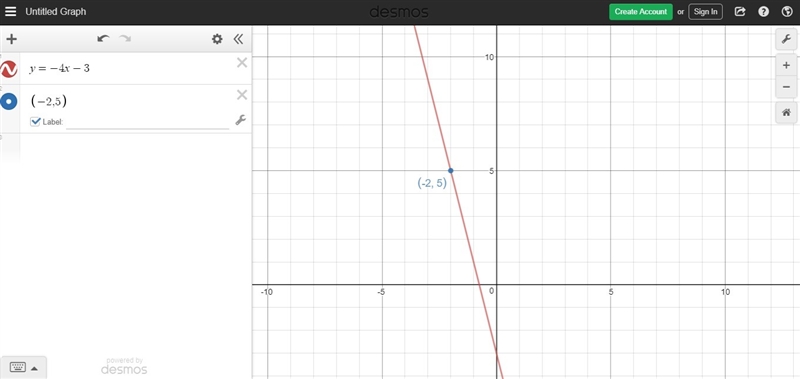
Task: Click Create Account button
Action: pos(641,11)
